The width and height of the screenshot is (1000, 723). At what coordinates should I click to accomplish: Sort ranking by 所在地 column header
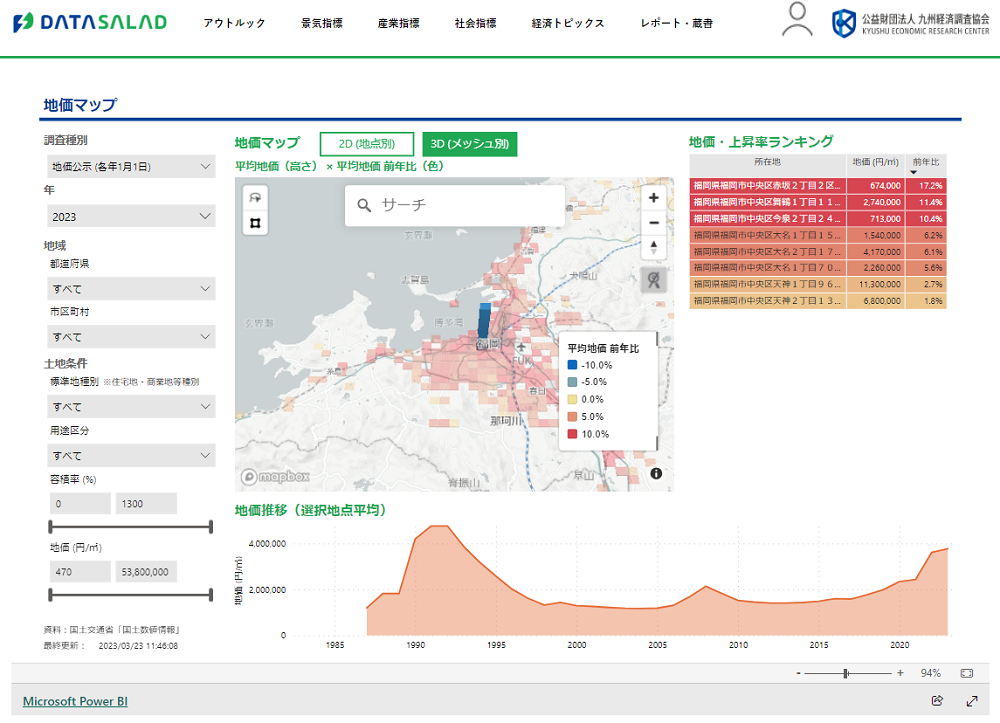767,163
